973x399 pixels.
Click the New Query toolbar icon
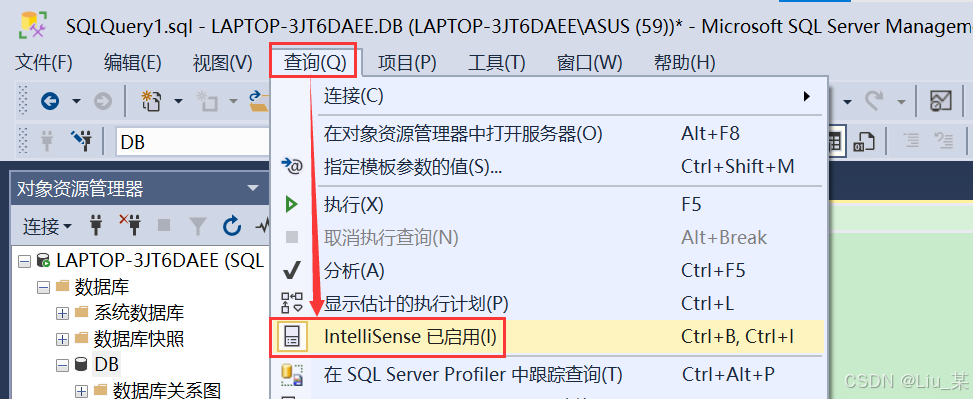point(151,101)
